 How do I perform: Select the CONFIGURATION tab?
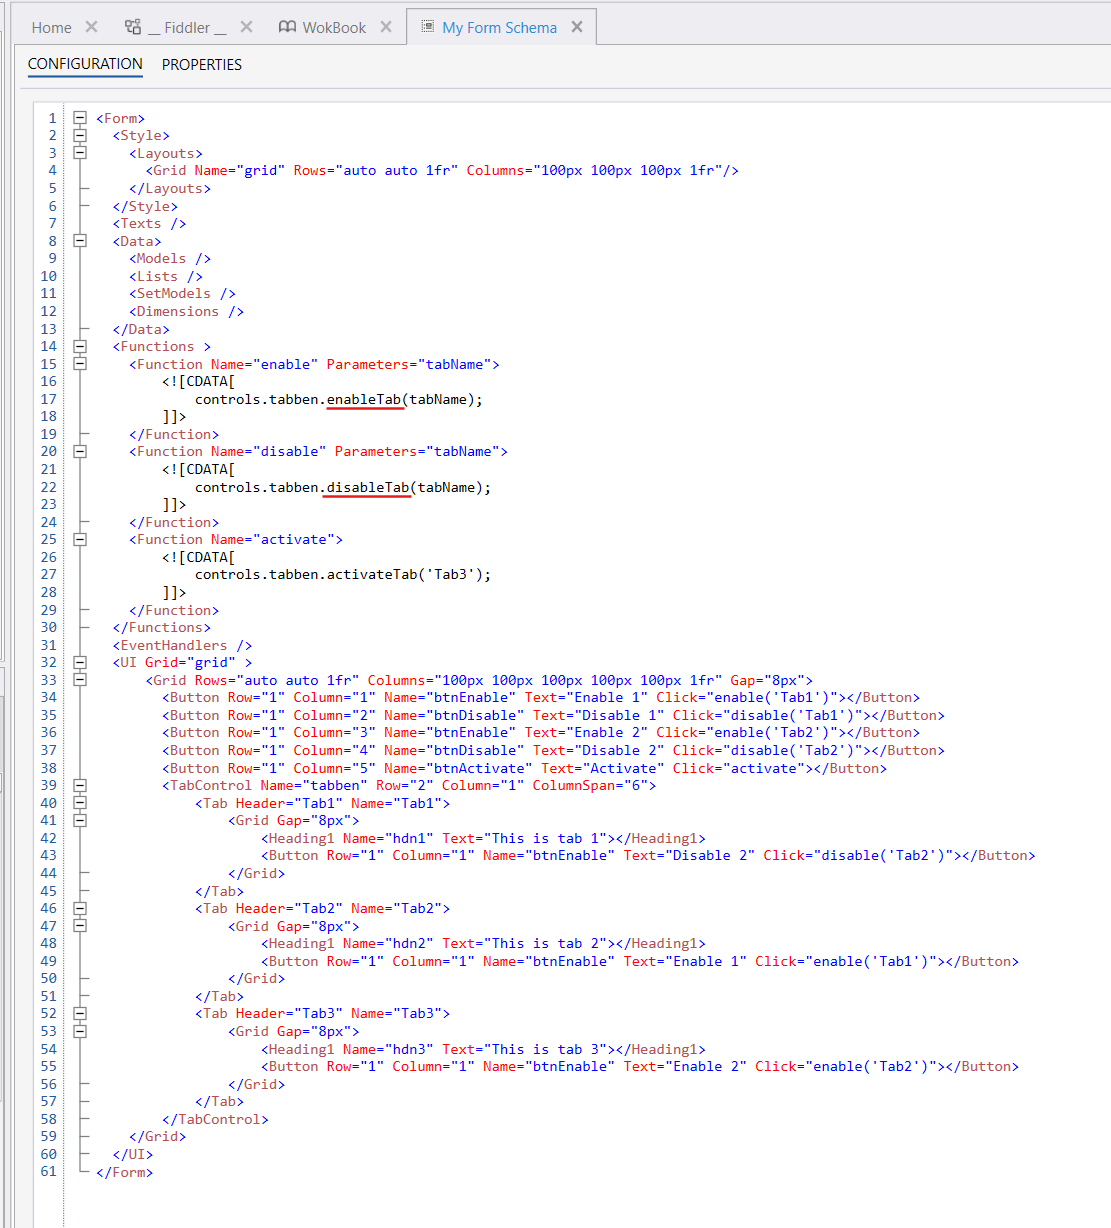coord(85,64)
